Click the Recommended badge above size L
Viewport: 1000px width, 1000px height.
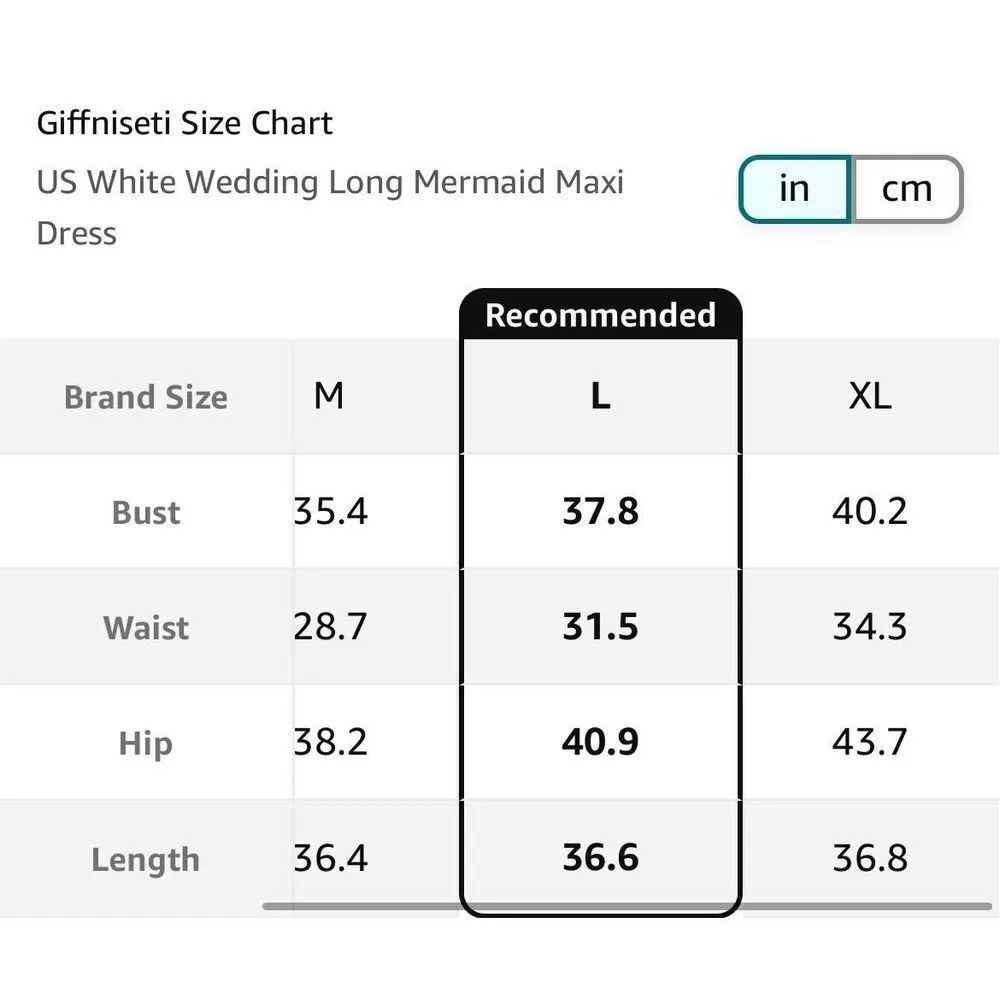pyautogui.click(x=600, y=315)
